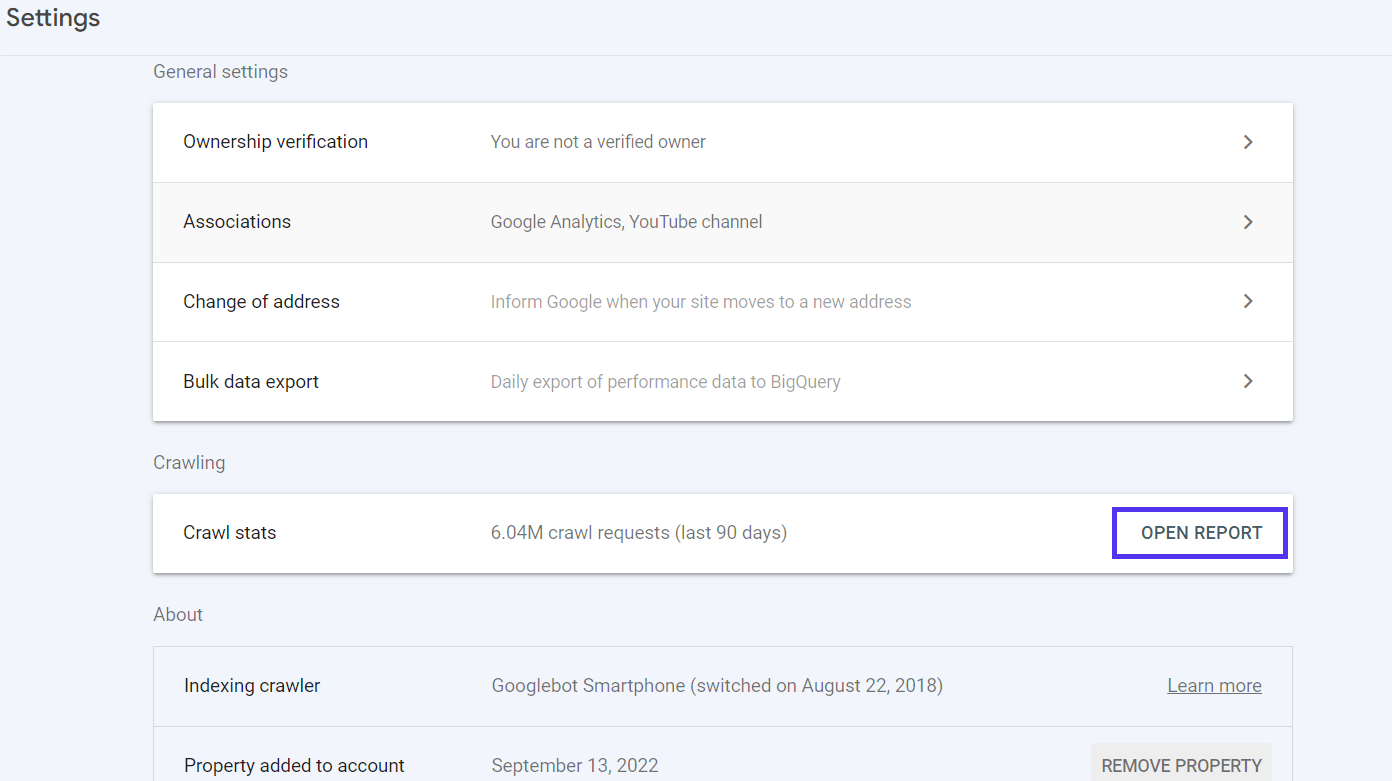Image resolution: width=1392 pixels, height=781 pixels.
Task: Click the General settings section label
Action: pyautogui.click(x=220, y=71)
